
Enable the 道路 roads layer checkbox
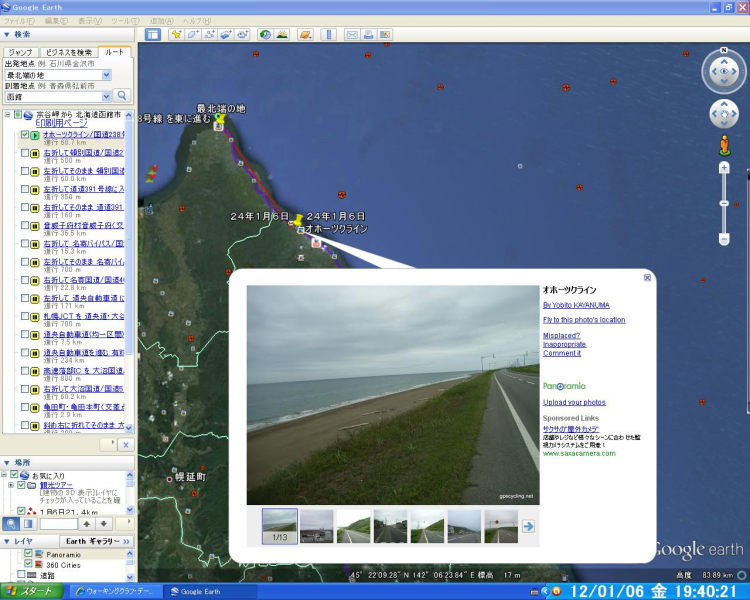click(x=21, y=575)
